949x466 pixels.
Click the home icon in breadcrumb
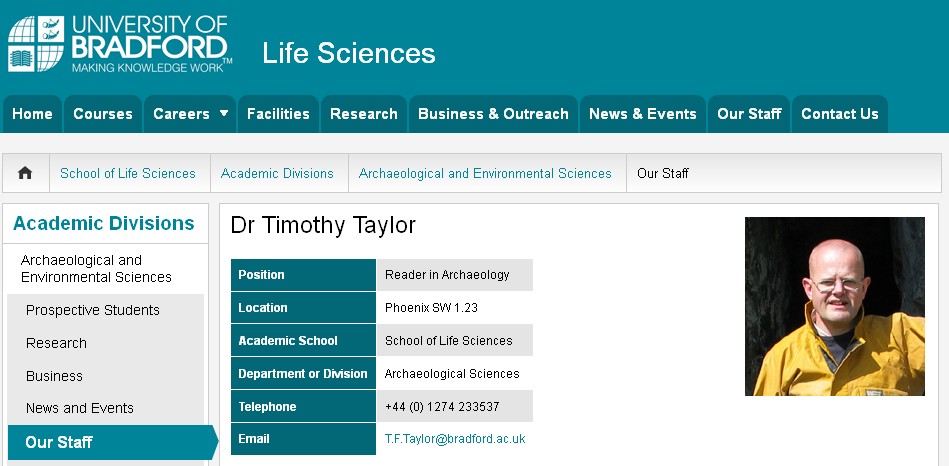tap(25, 173)
